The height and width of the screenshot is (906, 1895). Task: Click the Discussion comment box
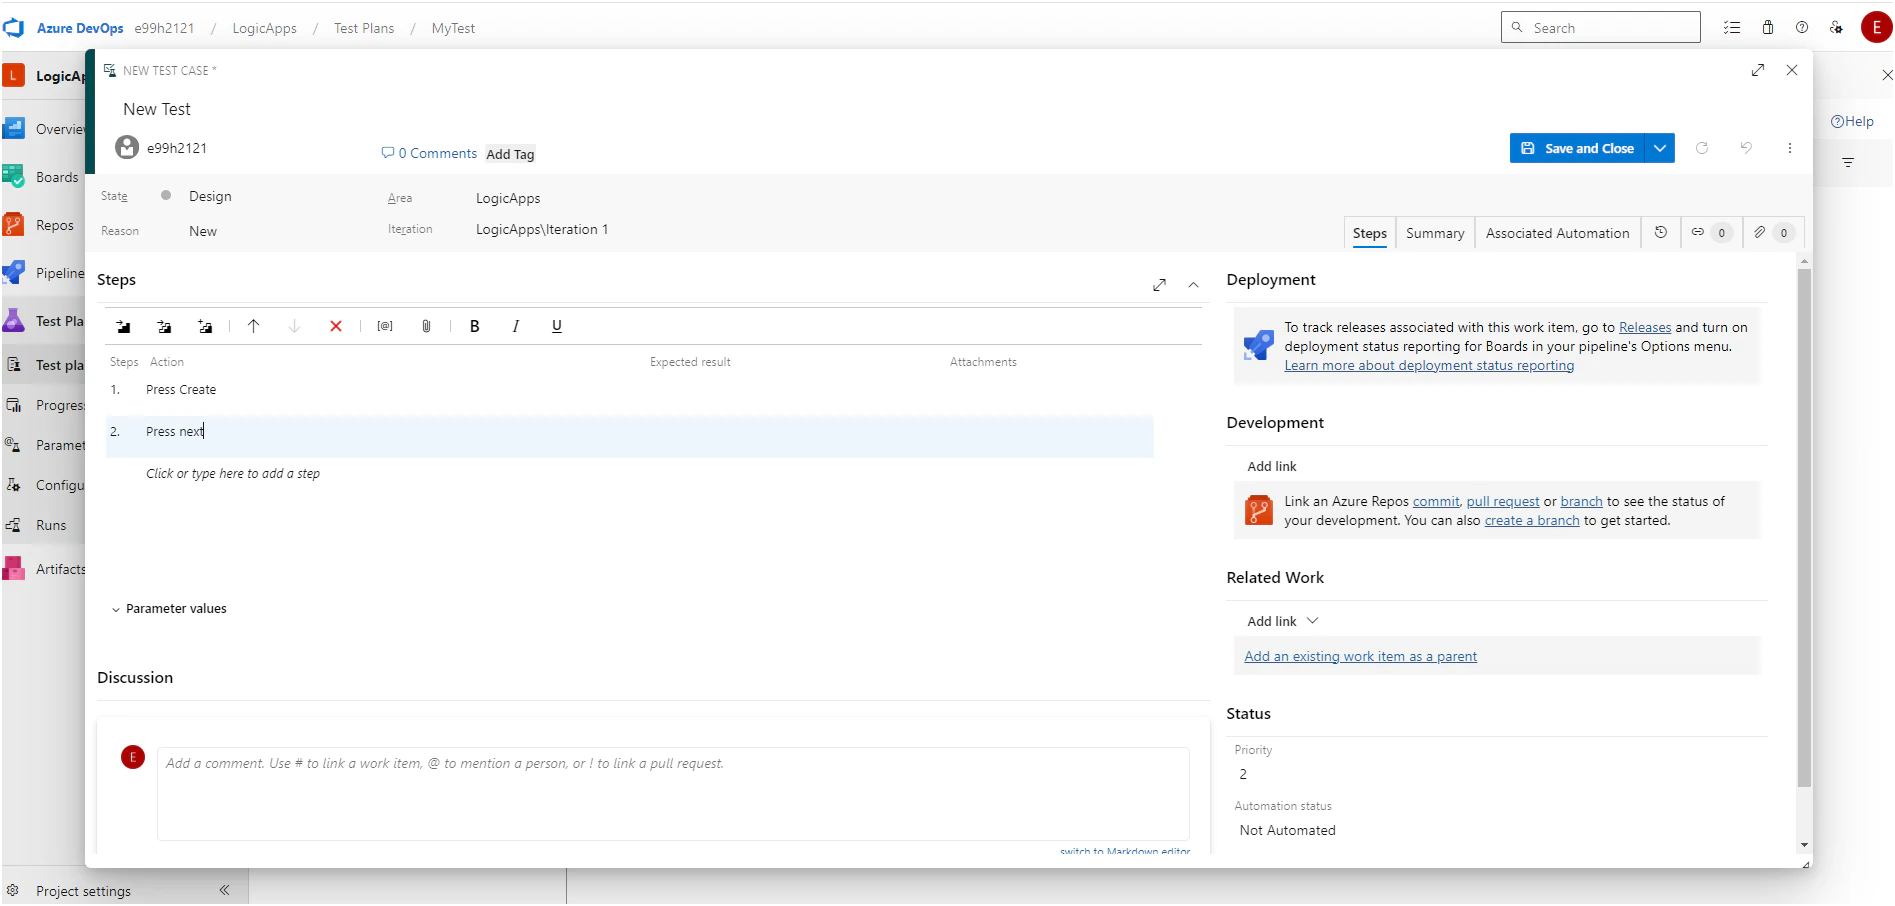click(673, 794)
